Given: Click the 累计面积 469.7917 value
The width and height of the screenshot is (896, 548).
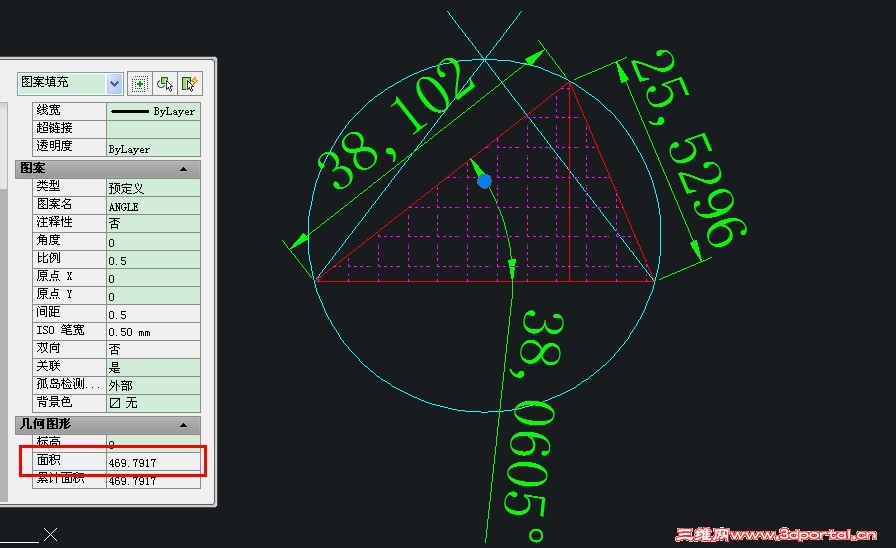Looking at the screenshot, I should pyautogui.click(x=153, y=480).
